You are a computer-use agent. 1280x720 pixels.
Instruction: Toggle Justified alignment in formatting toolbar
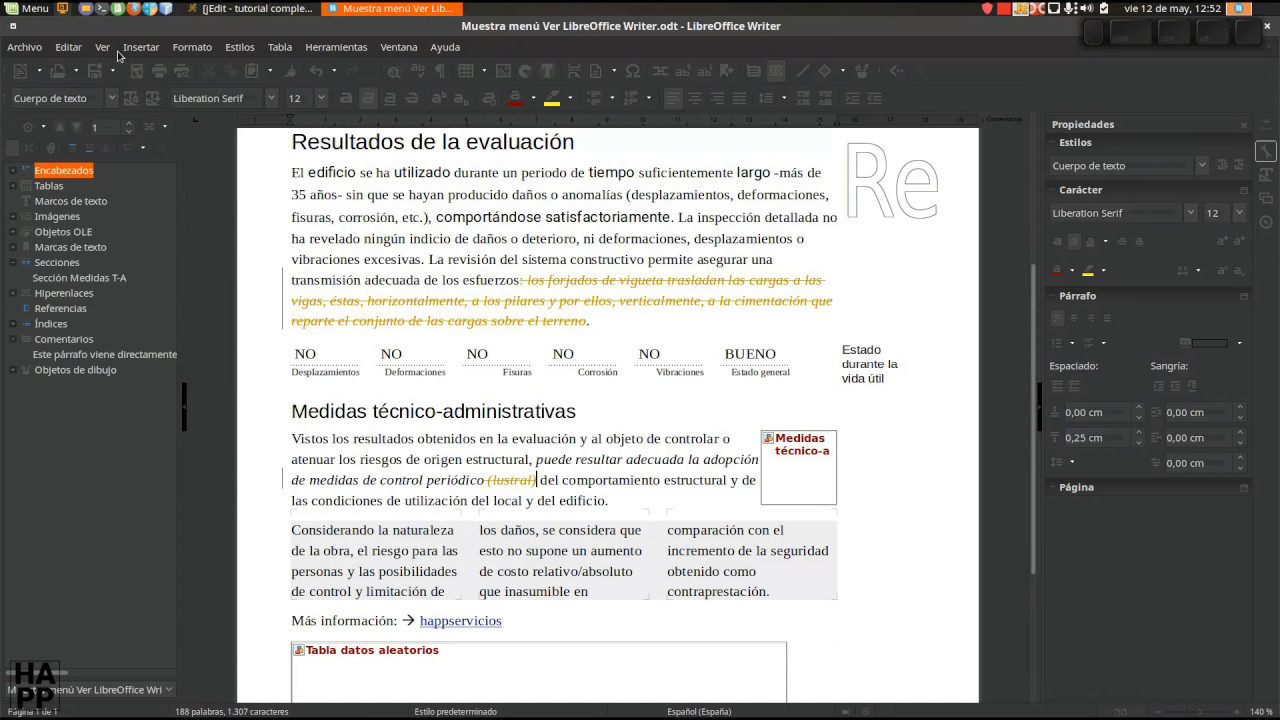click(x=739, y=98)
